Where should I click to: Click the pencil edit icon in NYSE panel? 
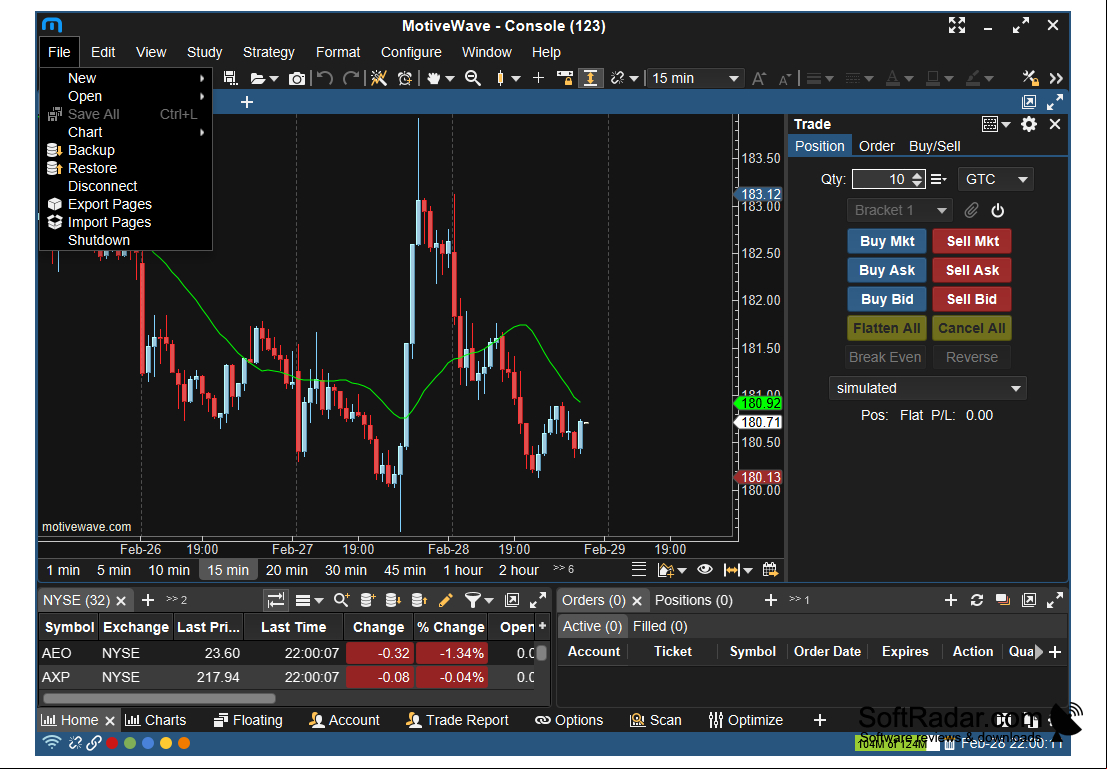click(x=445, y=600)
